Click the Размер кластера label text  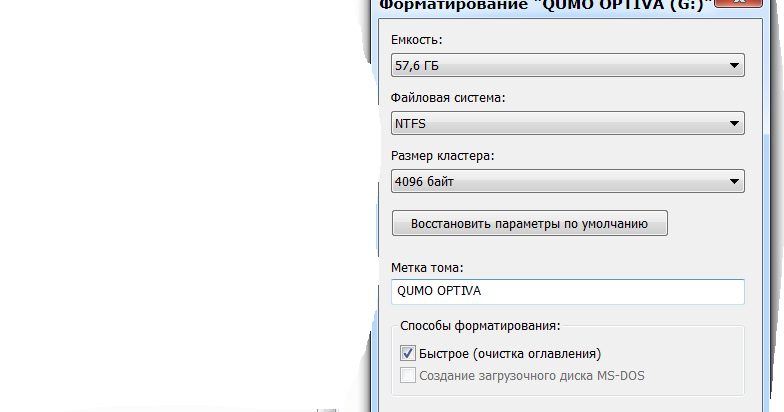443,156
